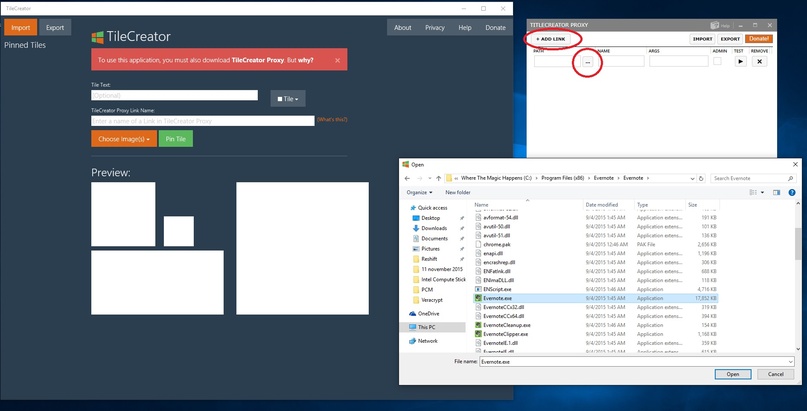The width and height of the screenshot is (807, 411).
Task: Open the Organize menu dropdown
Action: coord(419,192)
